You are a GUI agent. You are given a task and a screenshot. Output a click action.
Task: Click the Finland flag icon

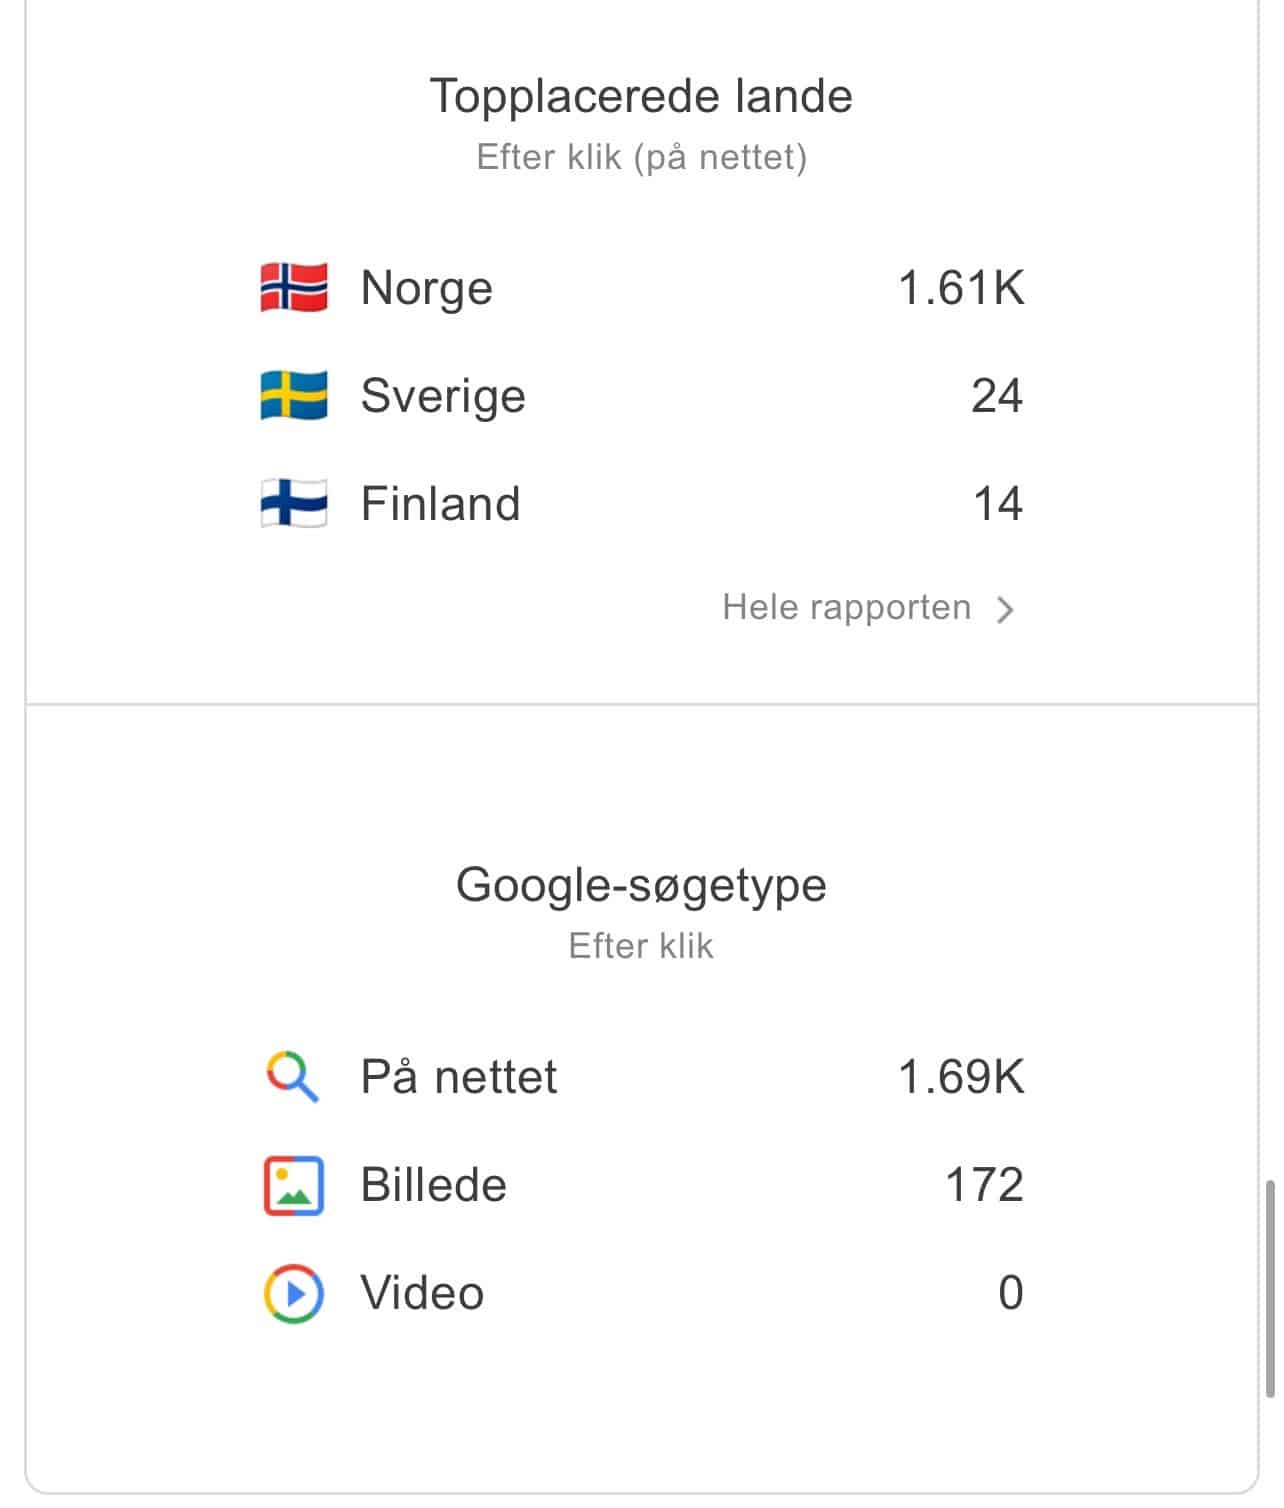tap(293, 503)
